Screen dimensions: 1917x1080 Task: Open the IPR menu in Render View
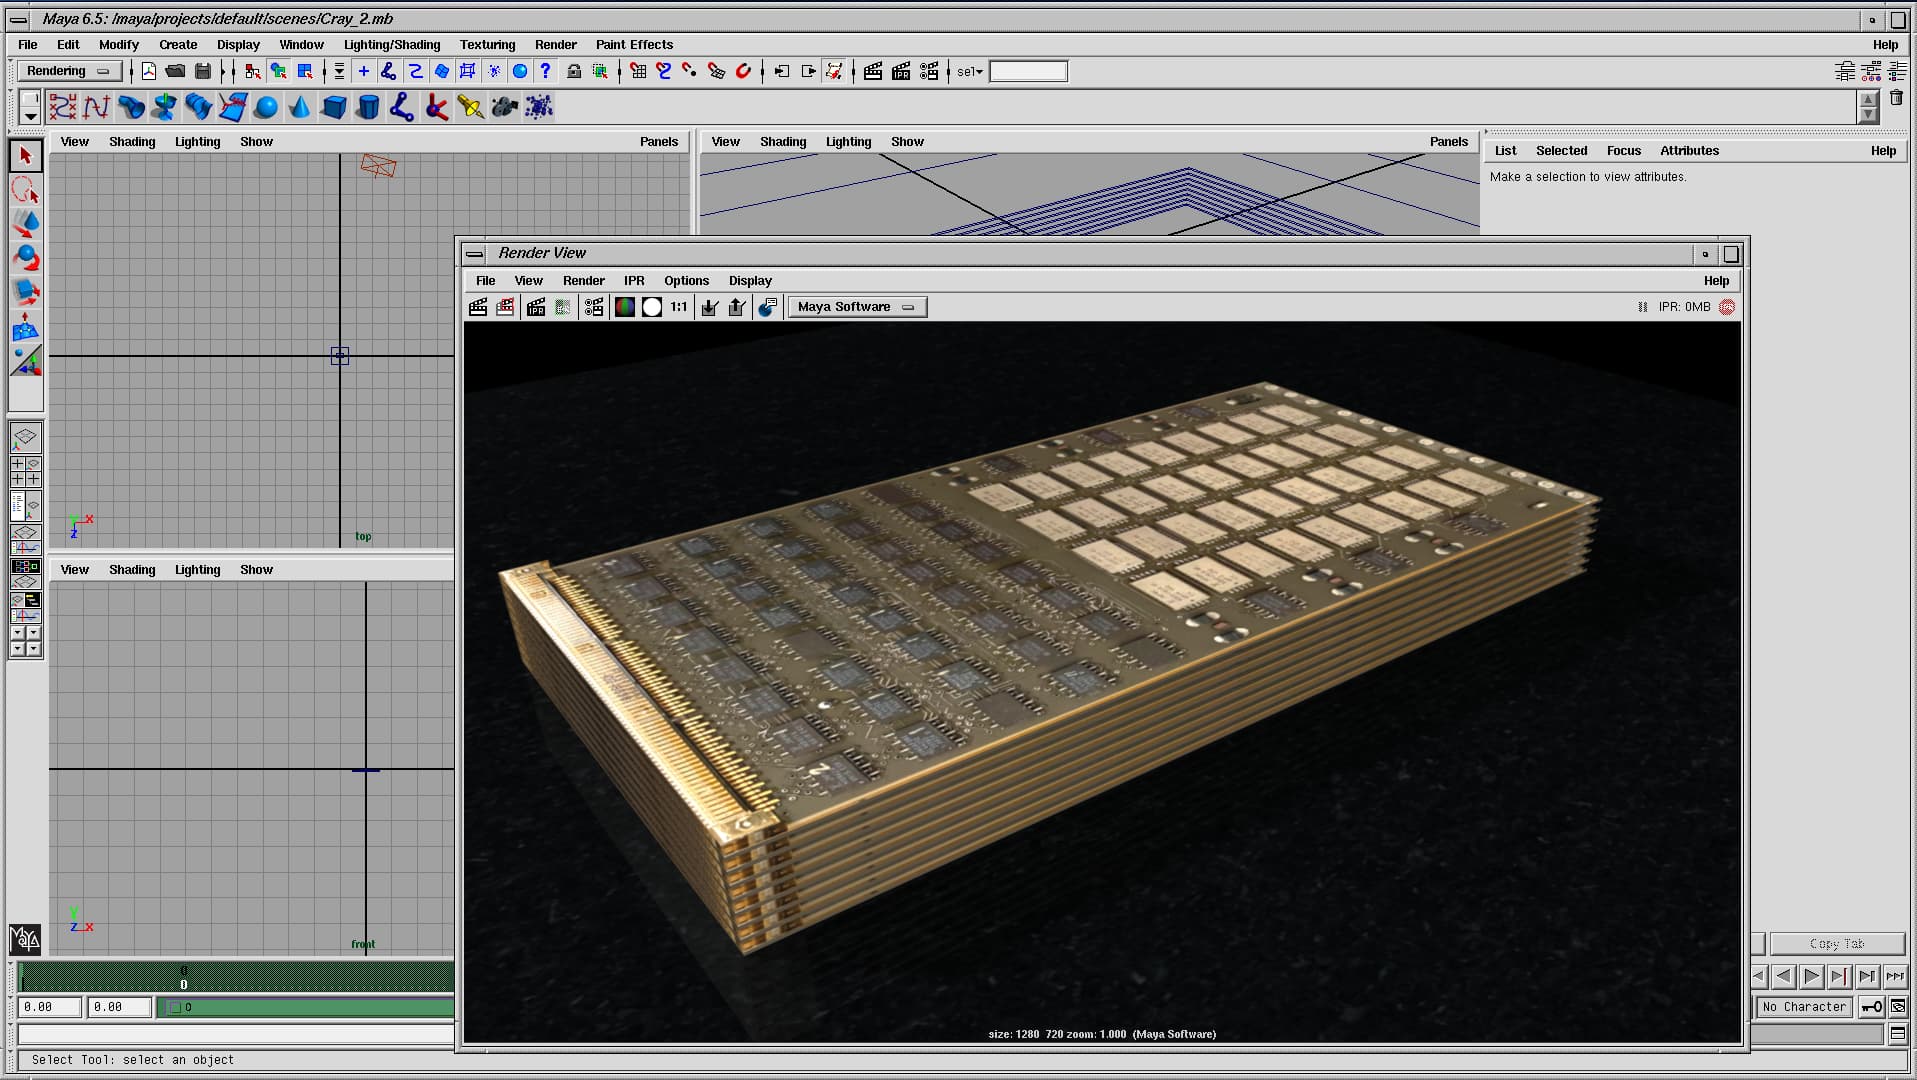[x=634, y=281]
